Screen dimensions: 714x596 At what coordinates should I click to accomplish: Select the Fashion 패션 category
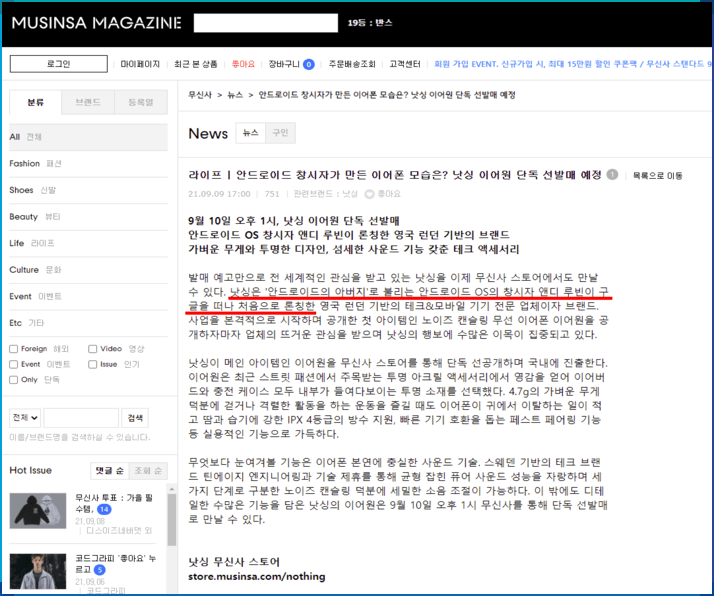[x=88, y=163]
